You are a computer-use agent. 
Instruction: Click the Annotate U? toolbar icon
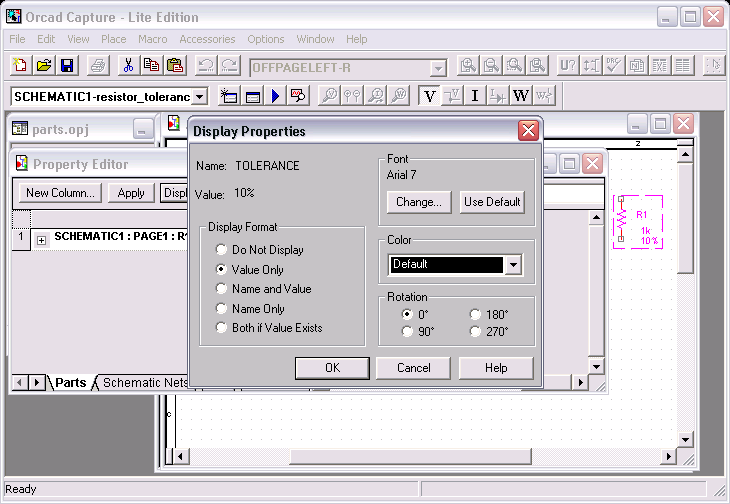click(x=568, y=66)
